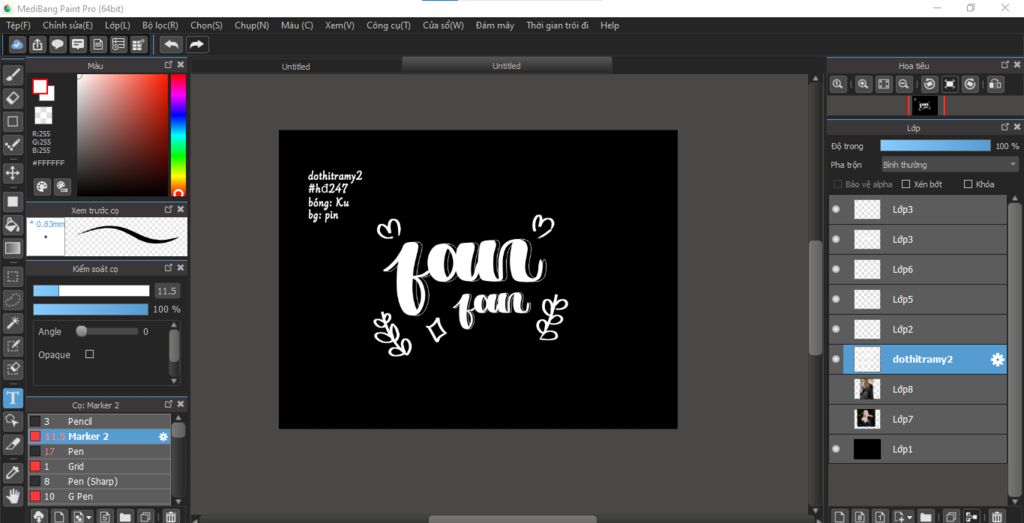The image size is (1024, 523).
Task: Select the rectangular Select tool
Action: 13,276
